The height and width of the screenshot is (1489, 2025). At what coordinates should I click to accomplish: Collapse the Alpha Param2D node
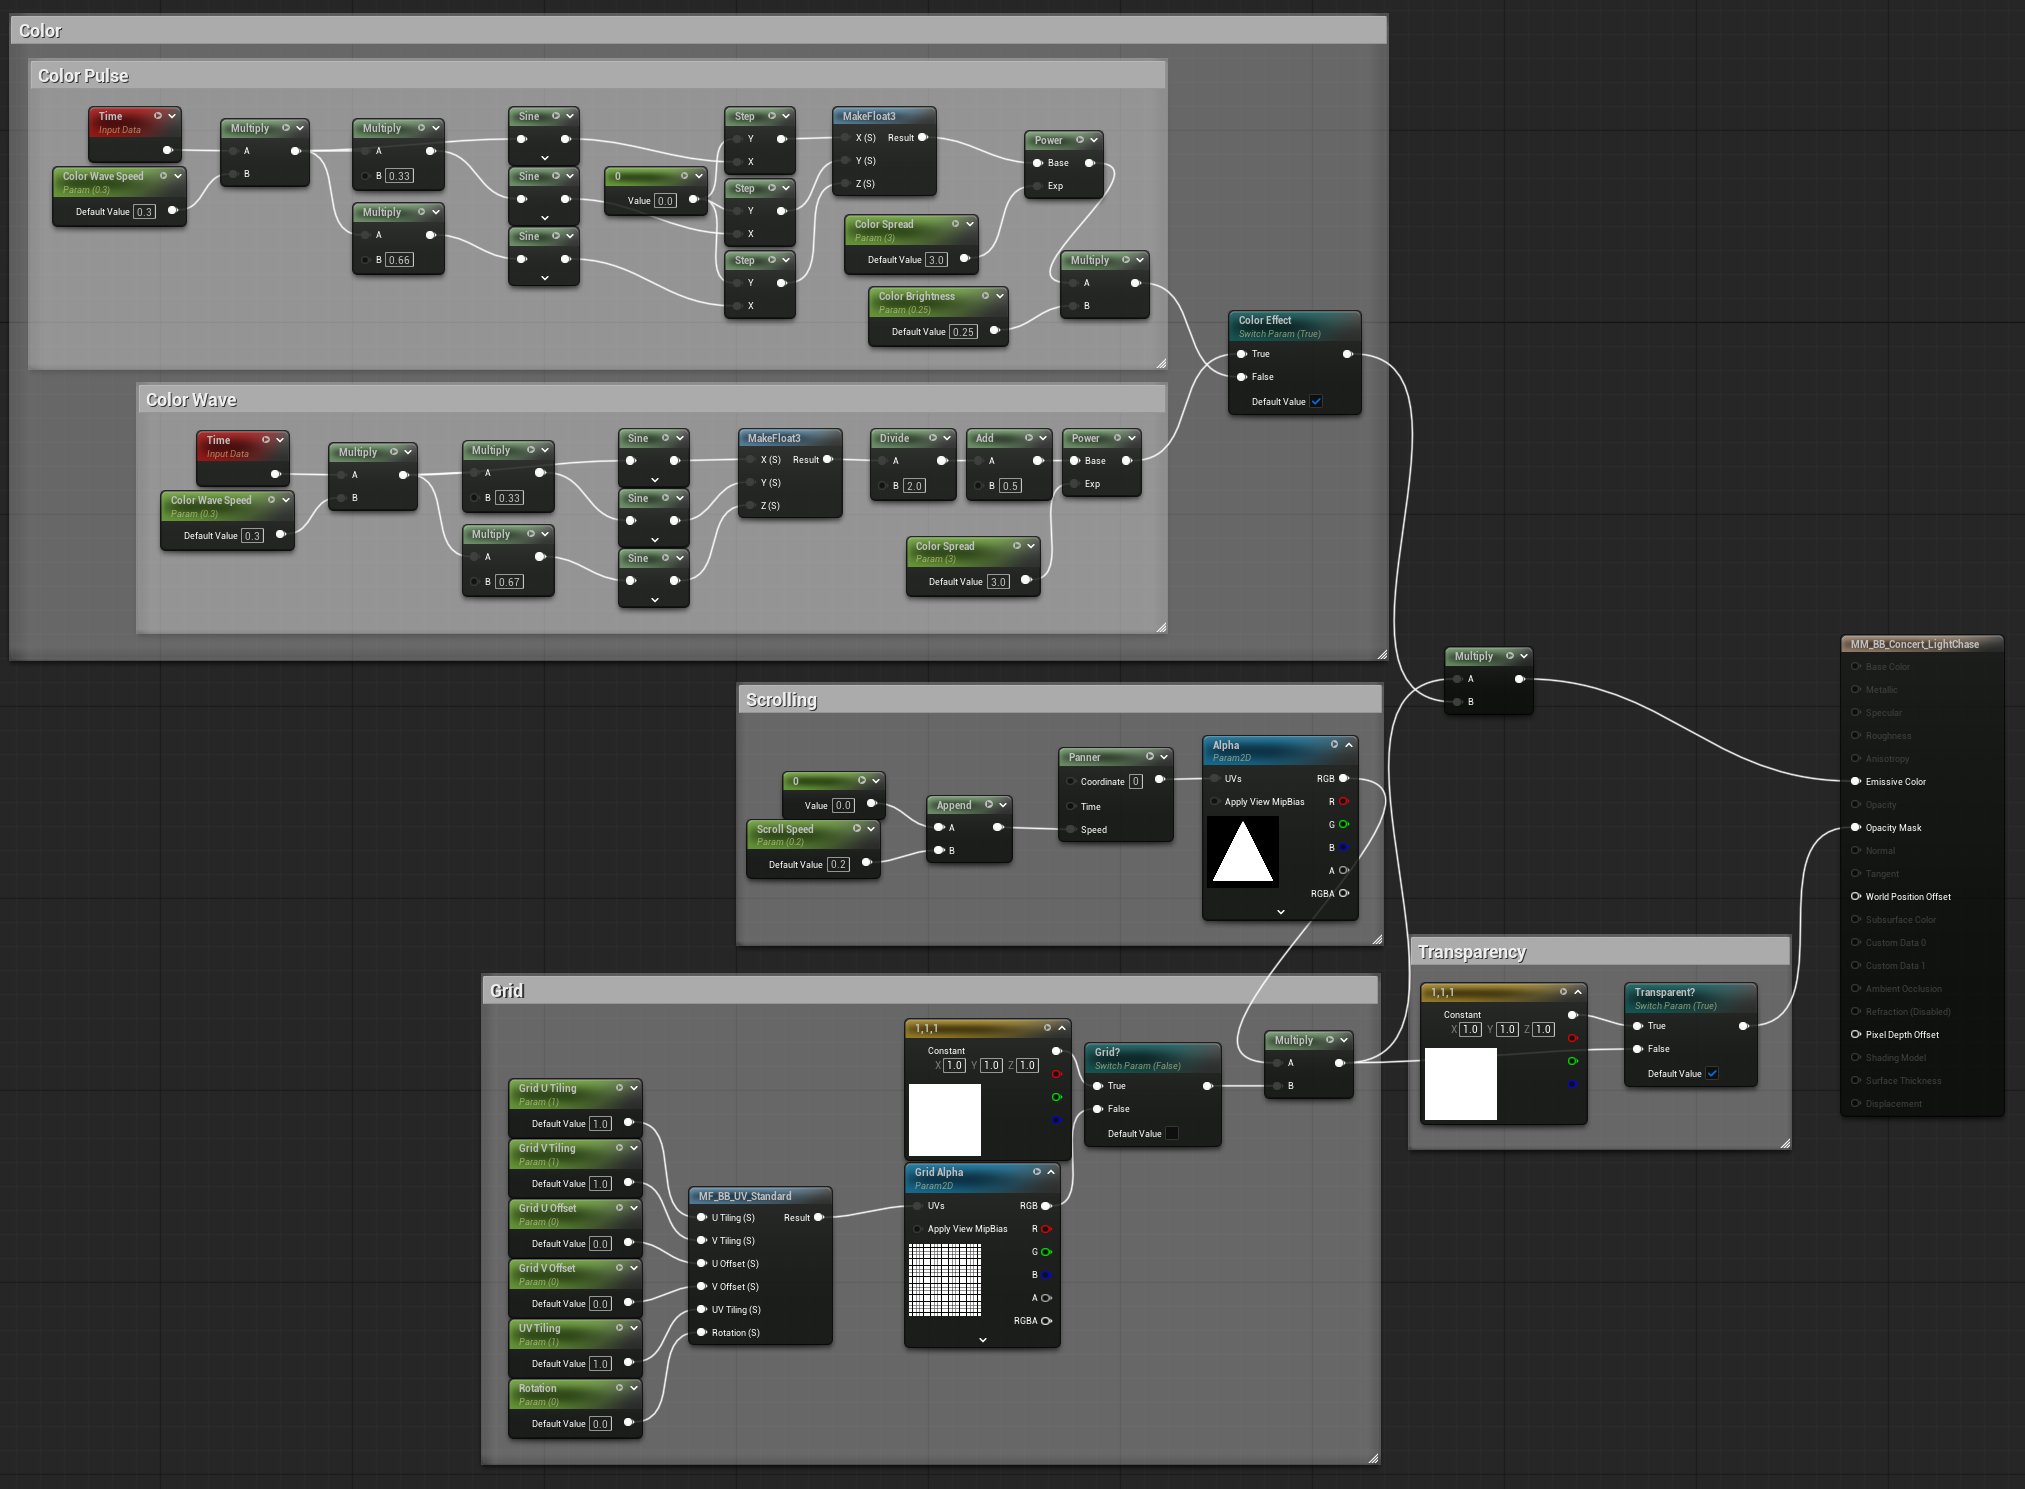coord(1349,745)
